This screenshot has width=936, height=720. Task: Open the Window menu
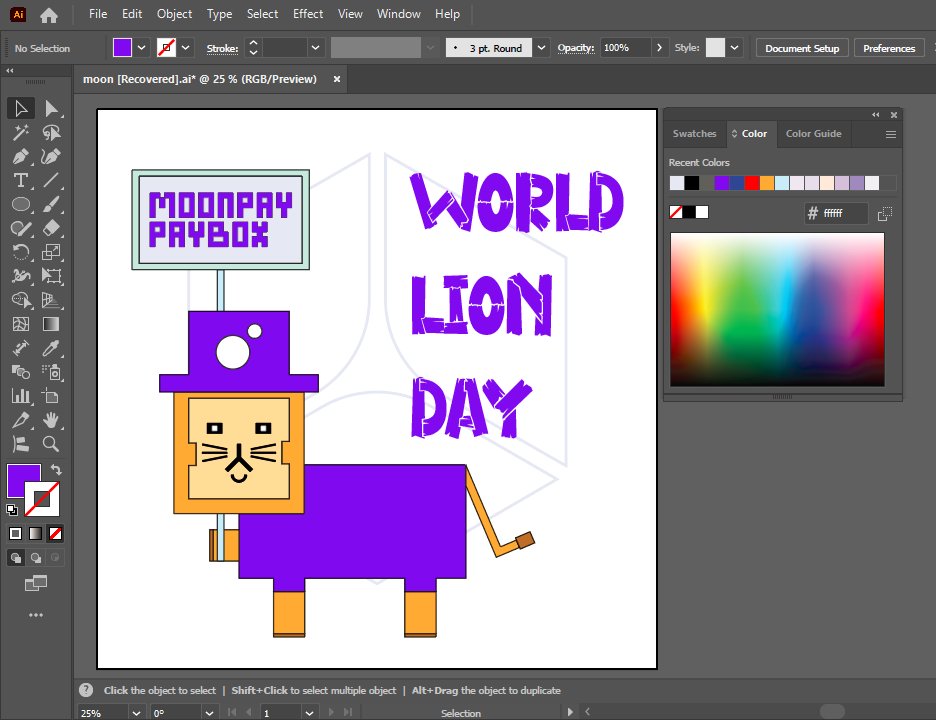(399, 14)
